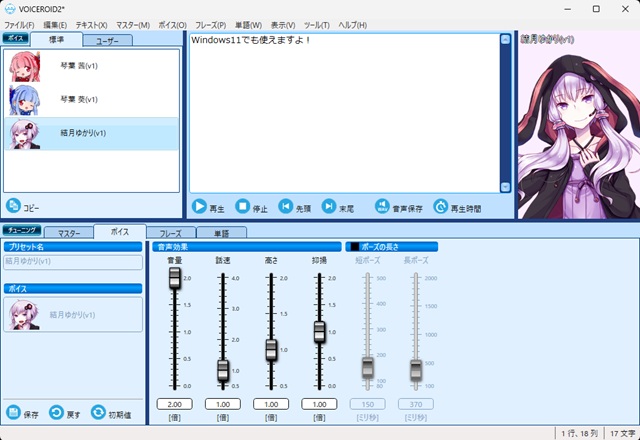Click the 戻す revert icon
Viewport: 640px width, 440px height.
pos(57,412)
